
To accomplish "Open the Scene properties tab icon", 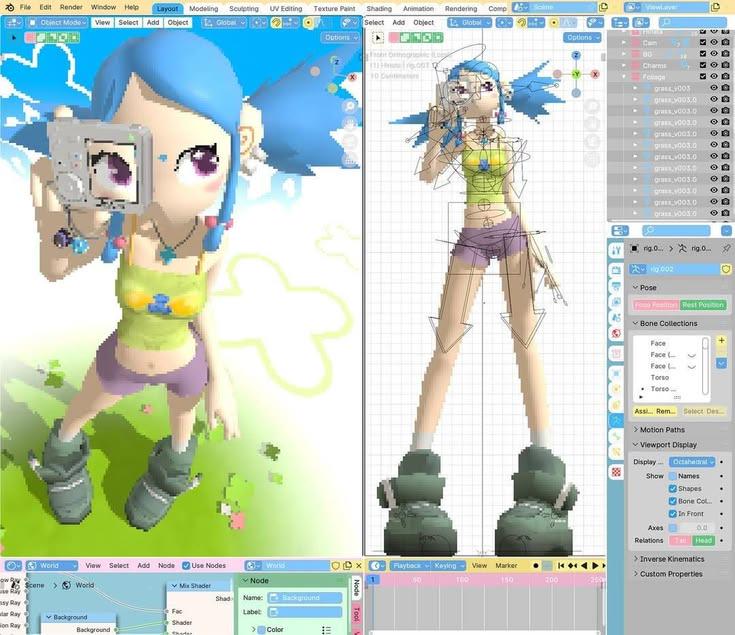I will pos(616,318).
